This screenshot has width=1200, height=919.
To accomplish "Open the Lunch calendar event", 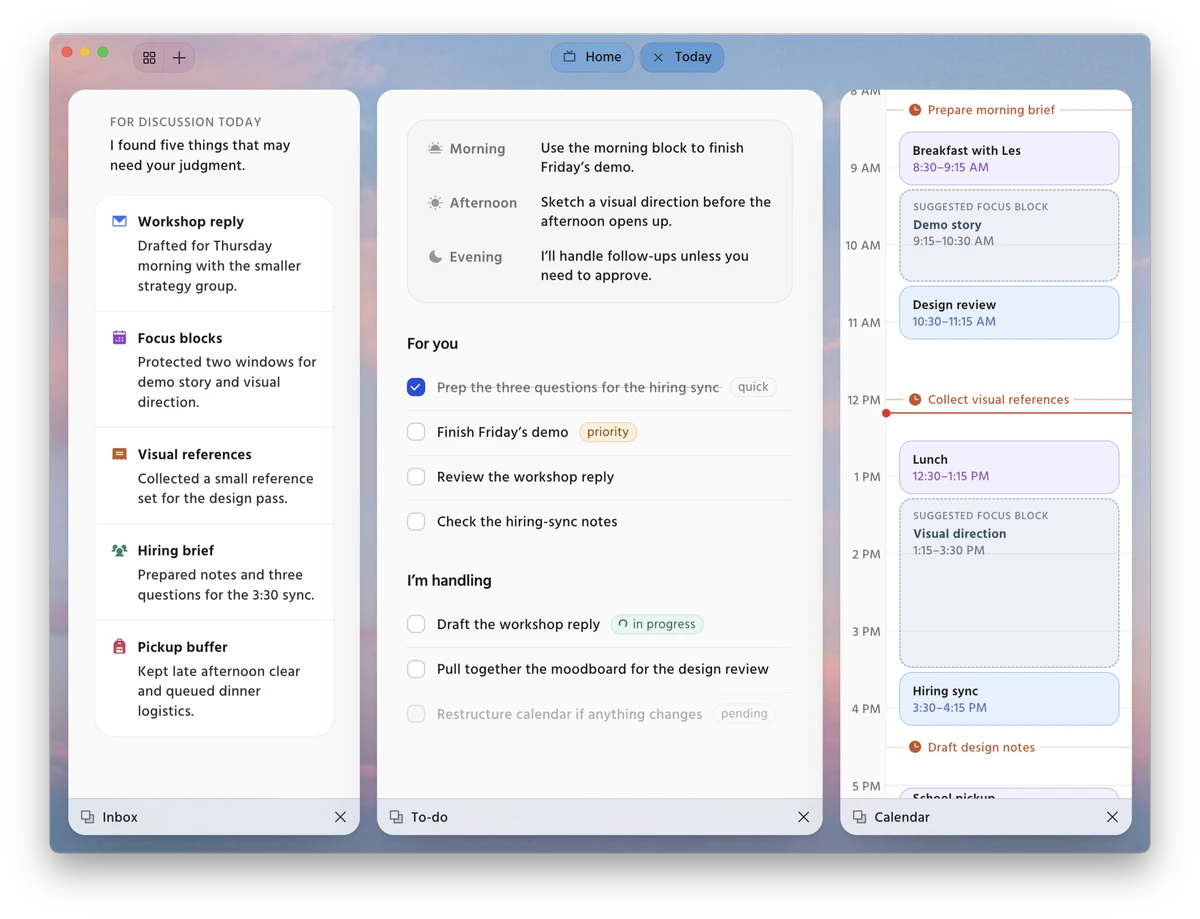I will point(1009,467).
